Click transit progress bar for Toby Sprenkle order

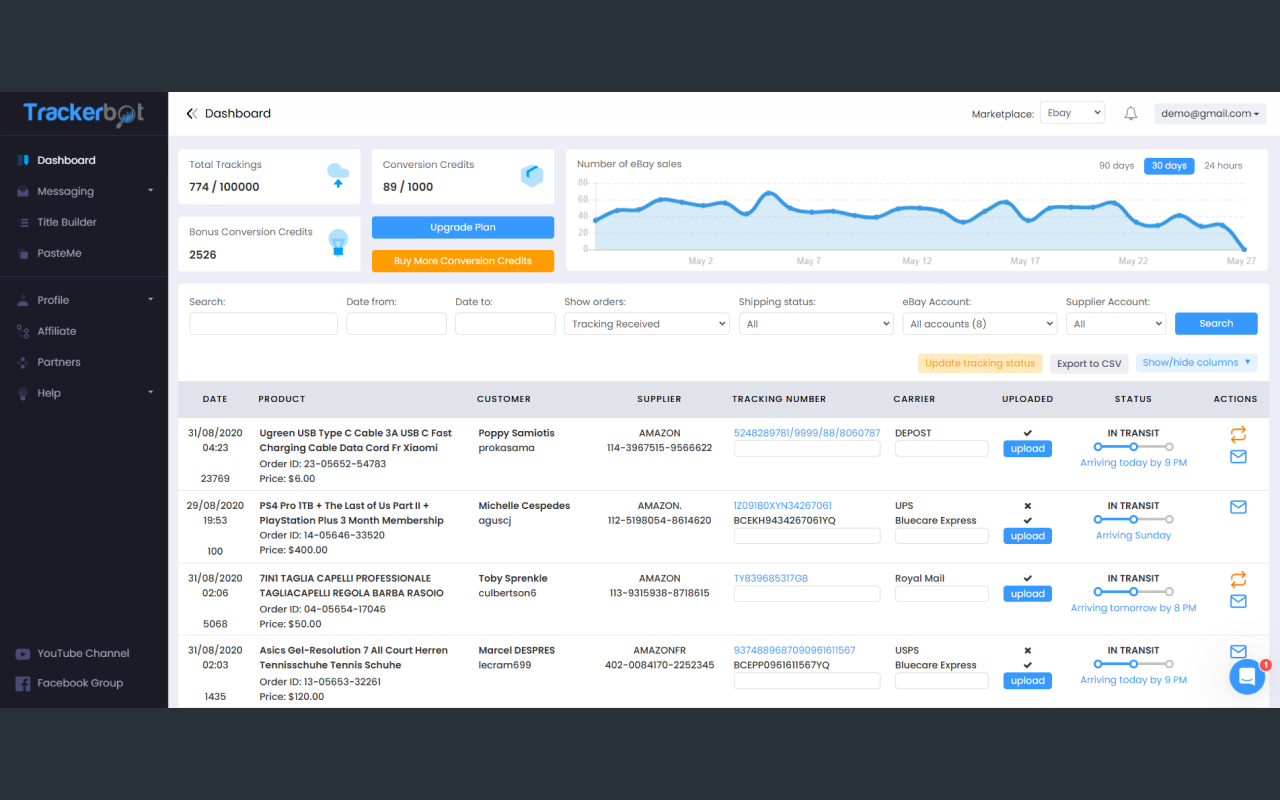(1133, 592)
